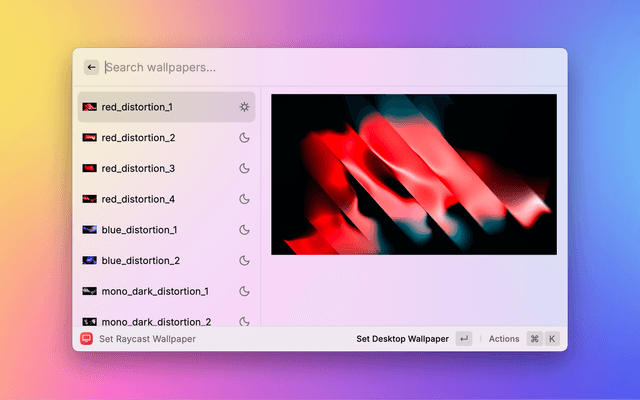Select red_distortion_2 from the list
Image resolution: width=640 pixels, height=400 pixels.
pos(138,137)
